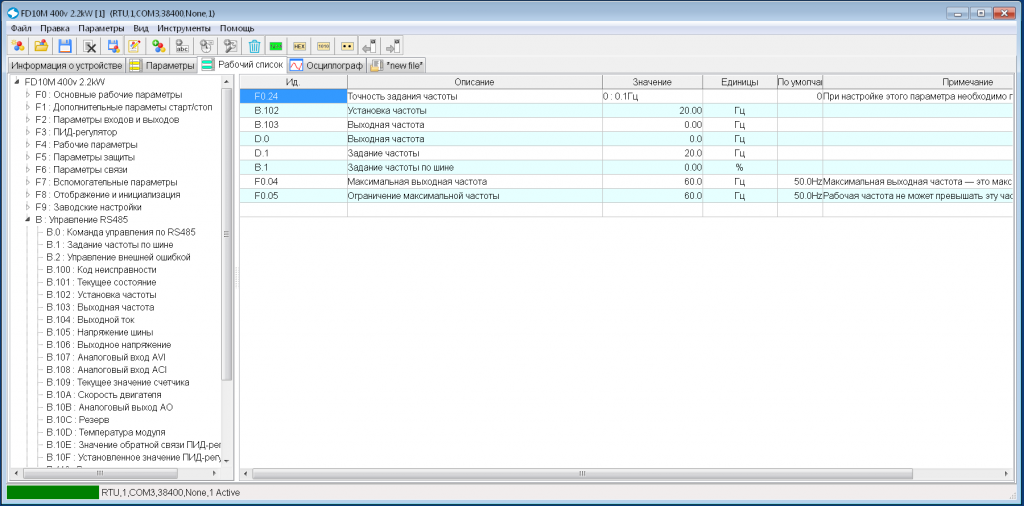Image resolution: width=1024 pixels, height=506 pixels.
Task: Click the open folder toolbar icon
Action: click(41, 46)
